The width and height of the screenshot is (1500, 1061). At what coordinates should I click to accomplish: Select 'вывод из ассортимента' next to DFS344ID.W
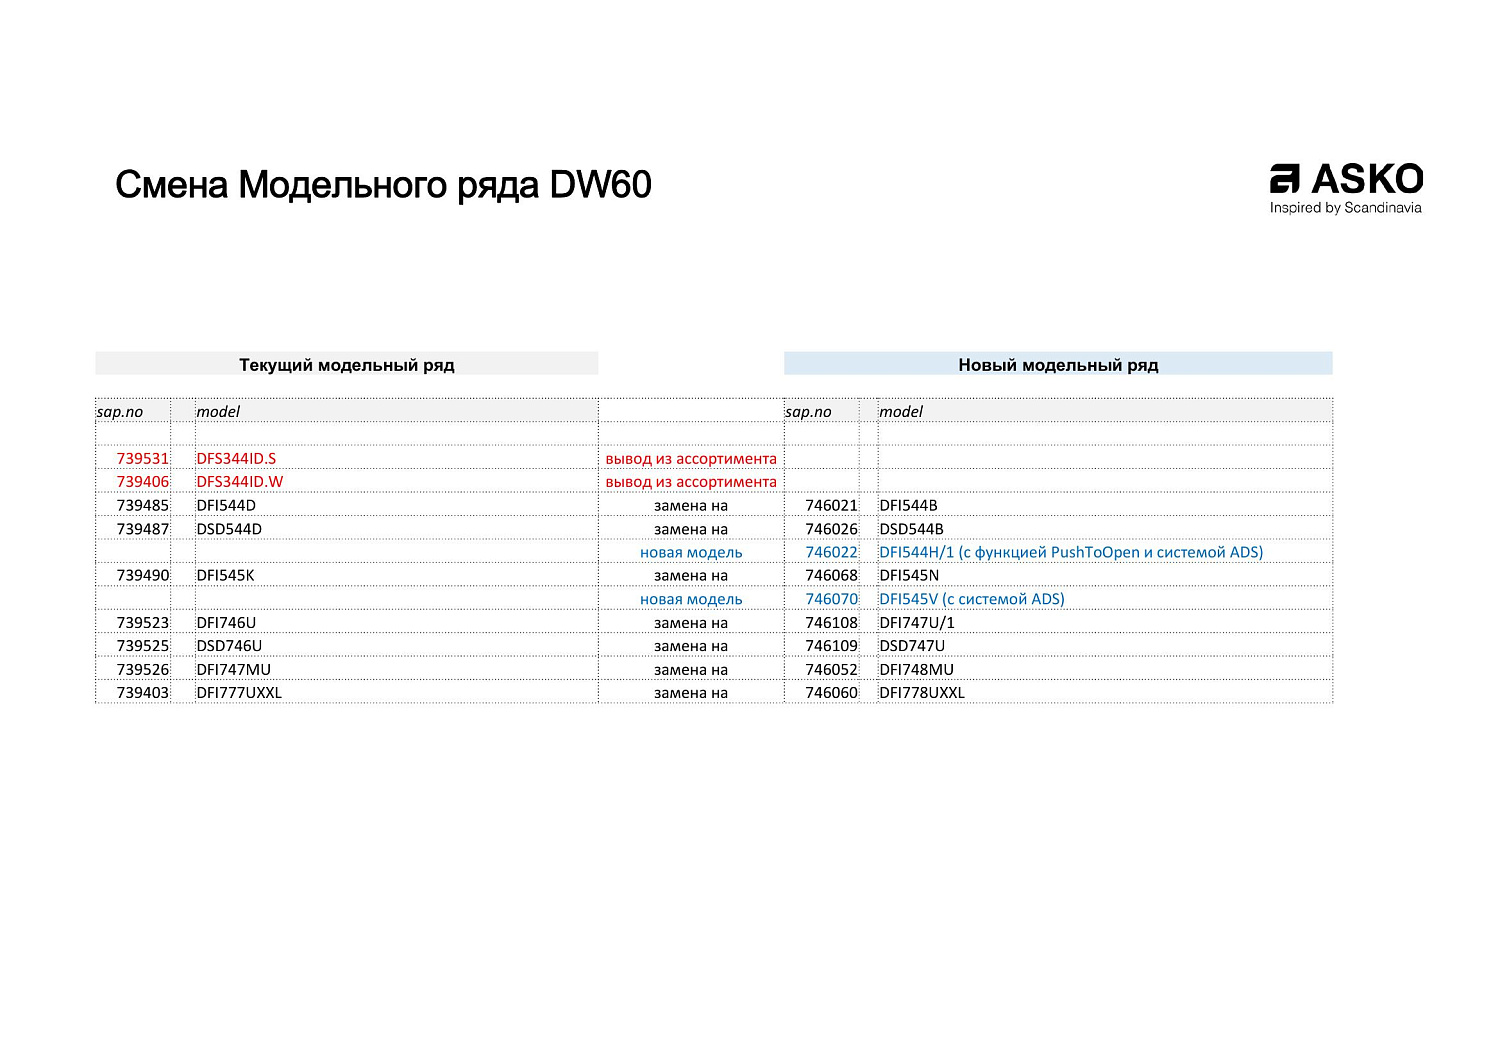(690, 482)
